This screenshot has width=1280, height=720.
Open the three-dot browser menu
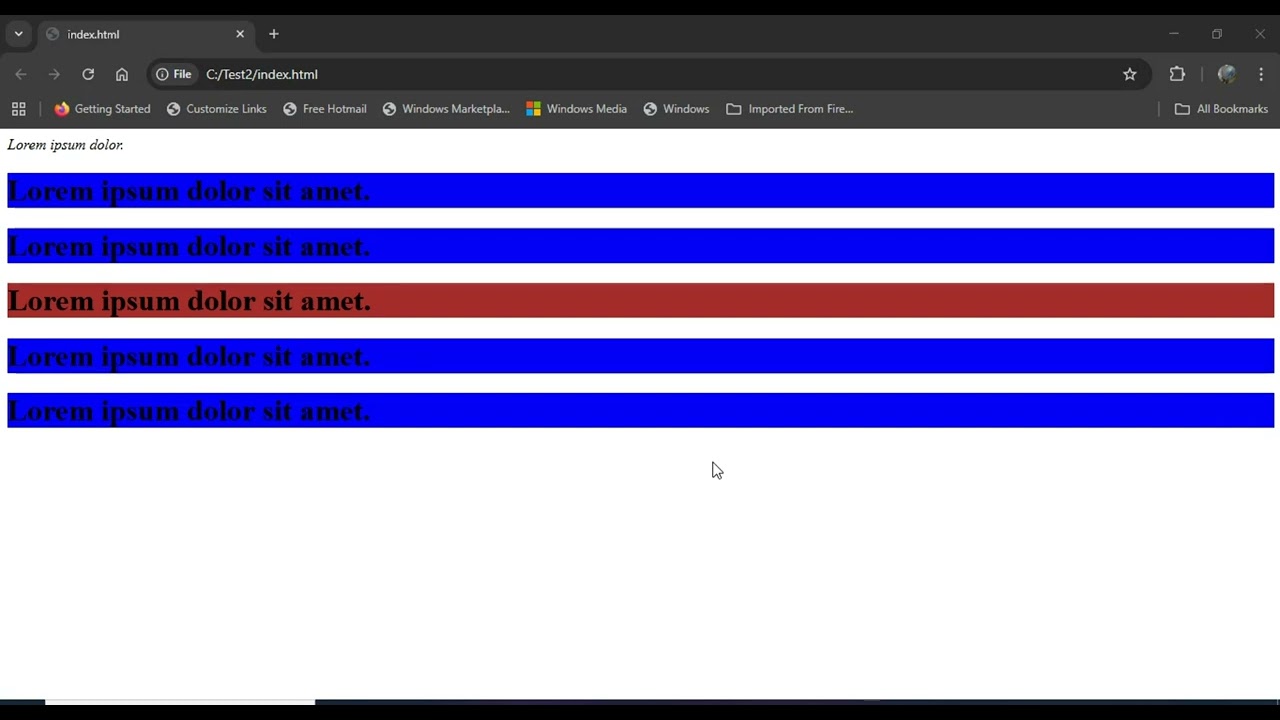[1261, 74]
